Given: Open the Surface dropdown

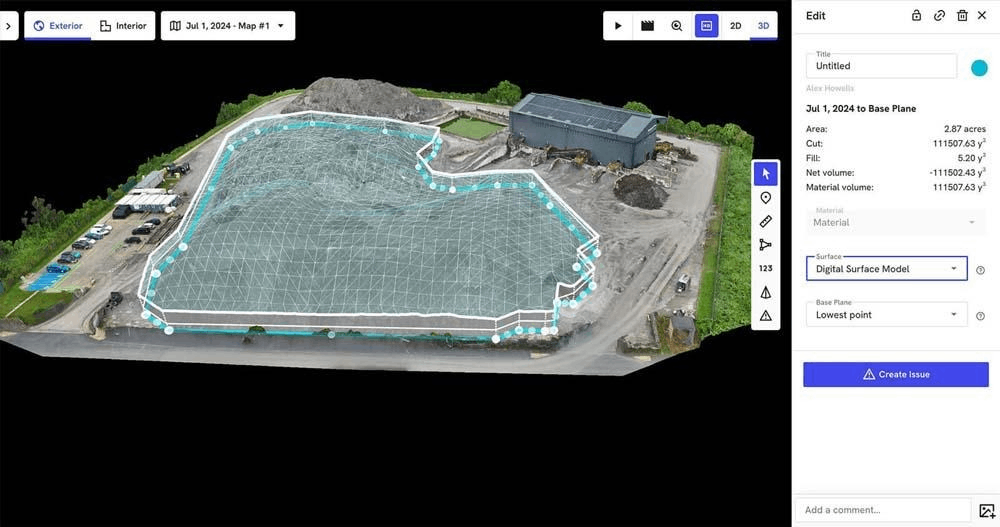Looking at the screenshot, I should pos(886,269).
